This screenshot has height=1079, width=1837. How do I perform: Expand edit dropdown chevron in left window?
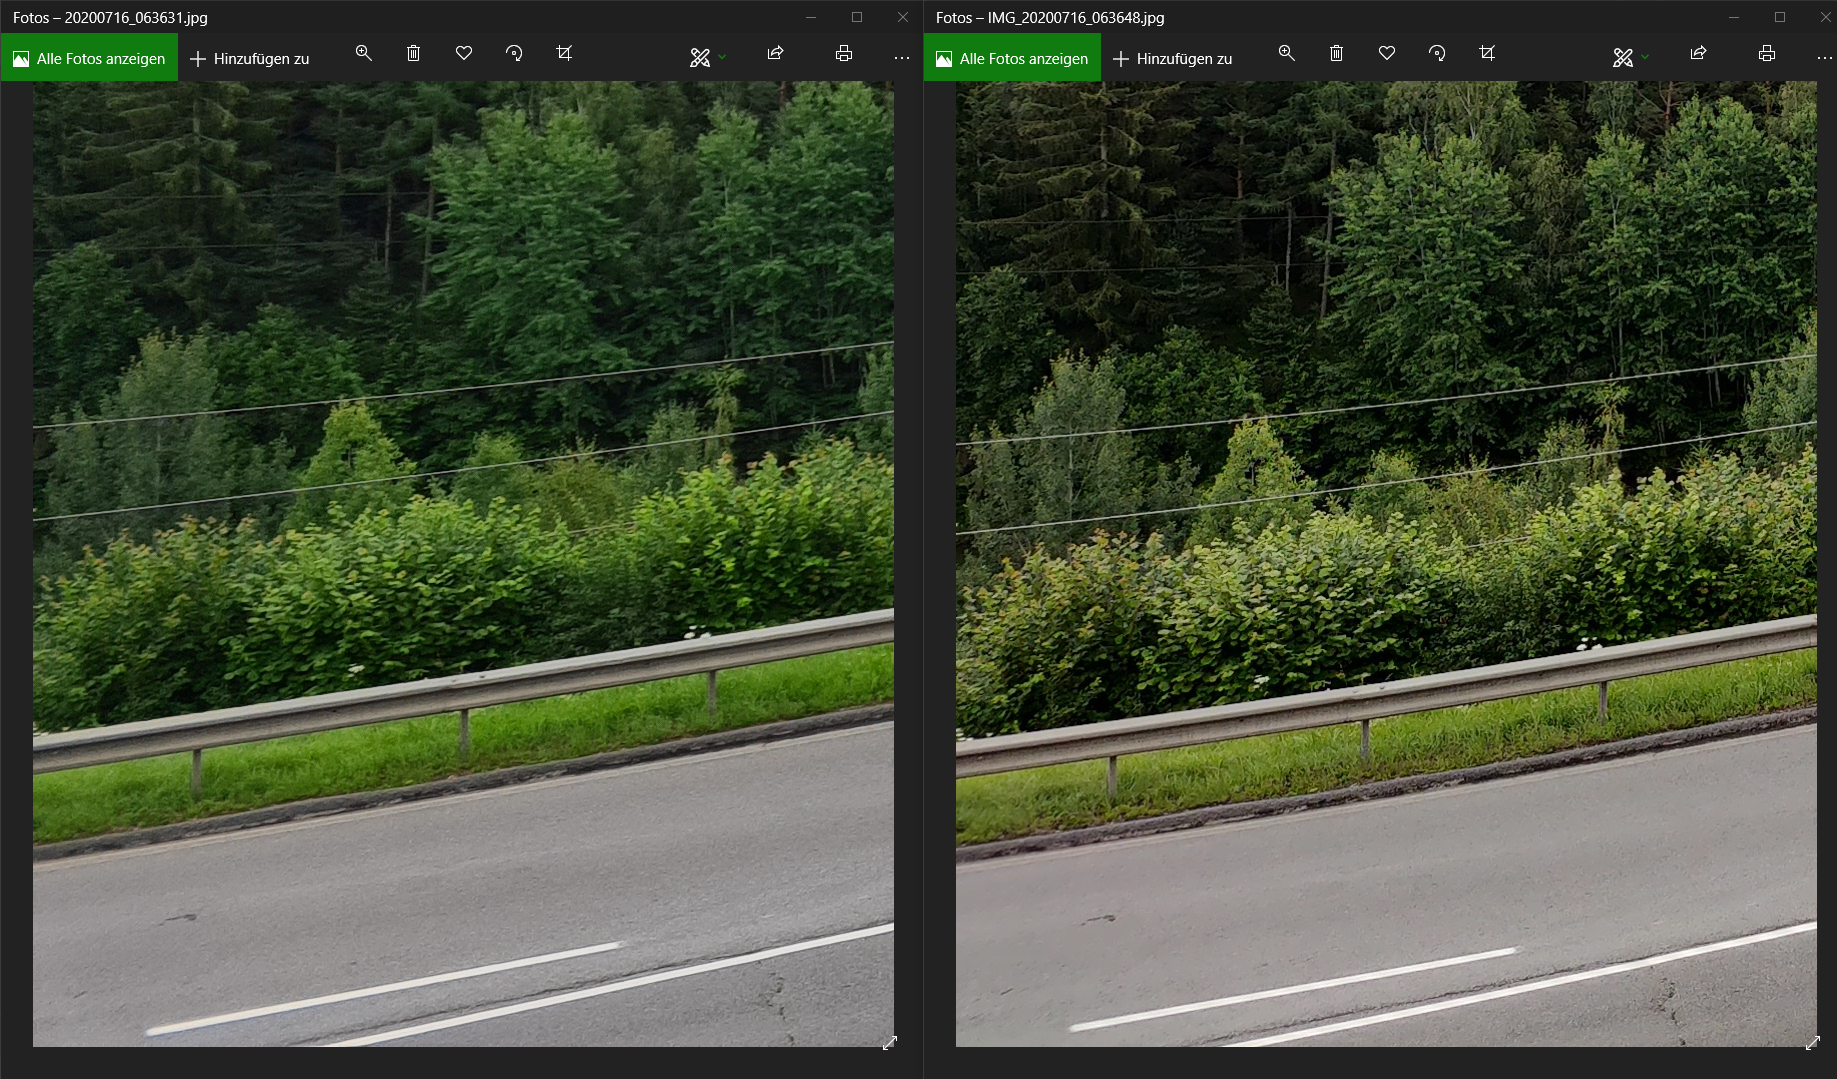[x=722, y=58]
